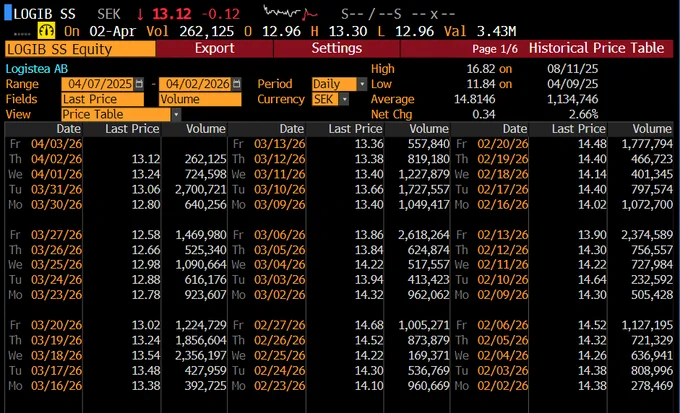
Task: Select the date 04/03/26 row
Action: (56, 144)
